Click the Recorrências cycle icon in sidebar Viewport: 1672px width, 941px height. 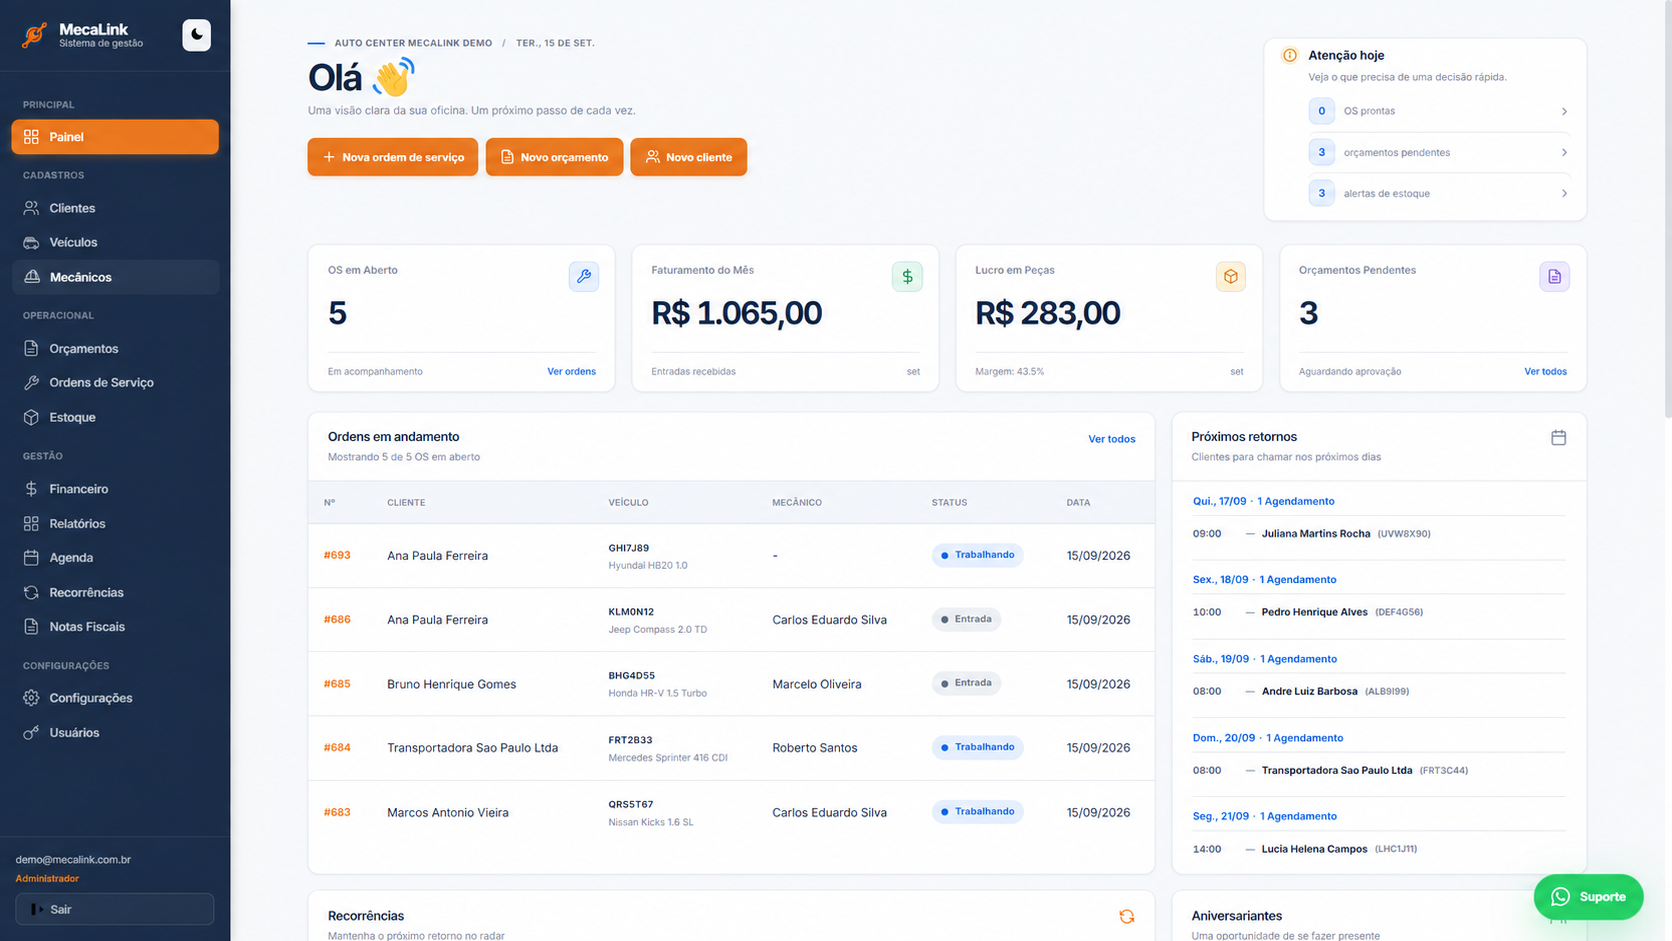click(x=31, y=592)
